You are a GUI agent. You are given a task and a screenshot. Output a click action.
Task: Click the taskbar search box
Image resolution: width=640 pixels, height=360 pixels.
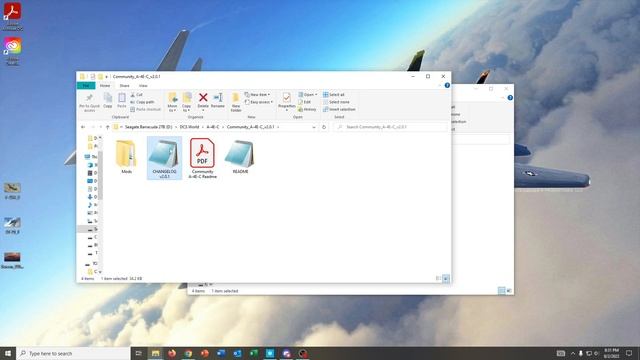pyautogui.click(x=73, y=353)
